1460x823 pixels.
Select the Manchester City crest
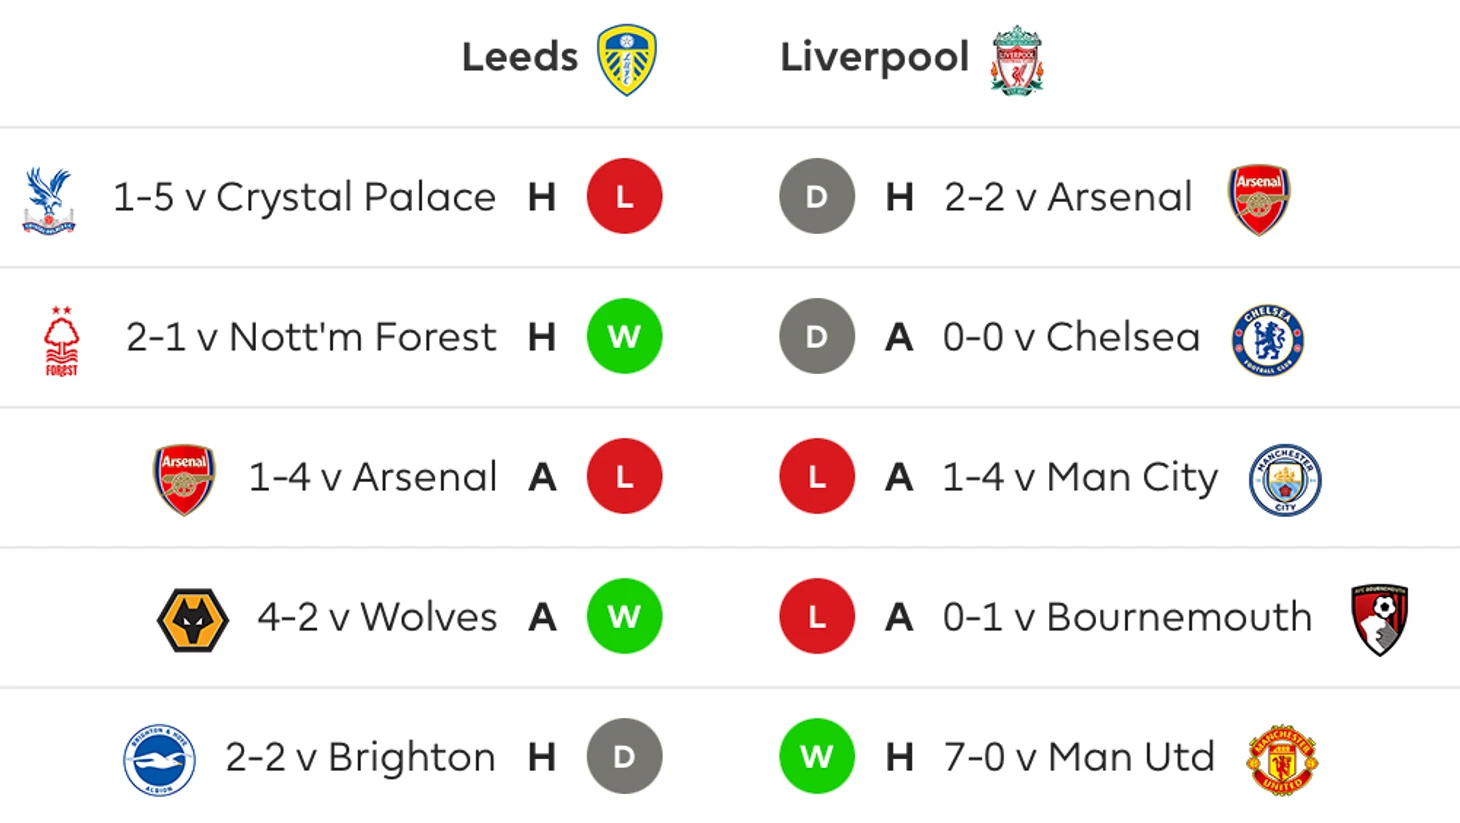pos(1285,480)
